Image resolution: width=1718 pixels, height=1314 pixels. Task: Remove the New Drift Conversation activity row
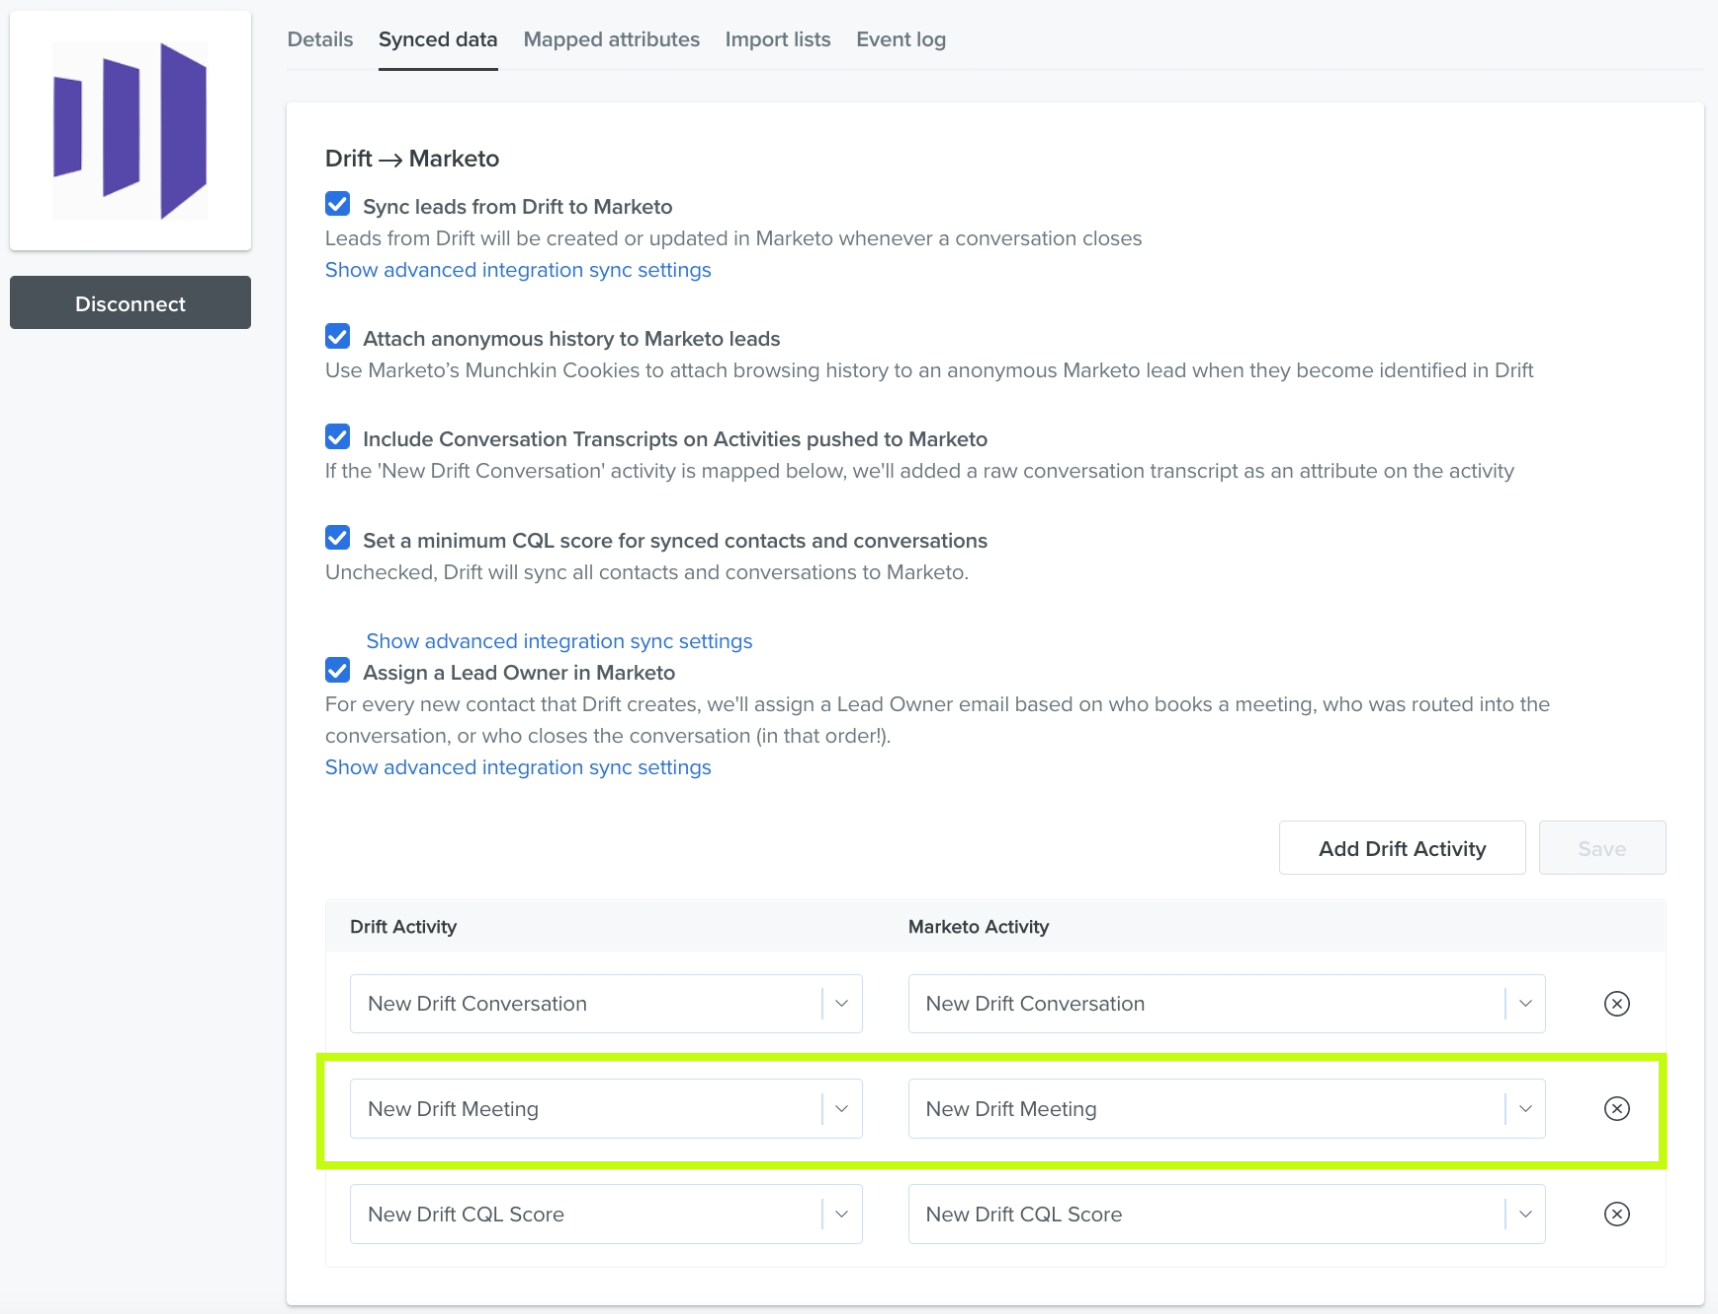1616,1003
